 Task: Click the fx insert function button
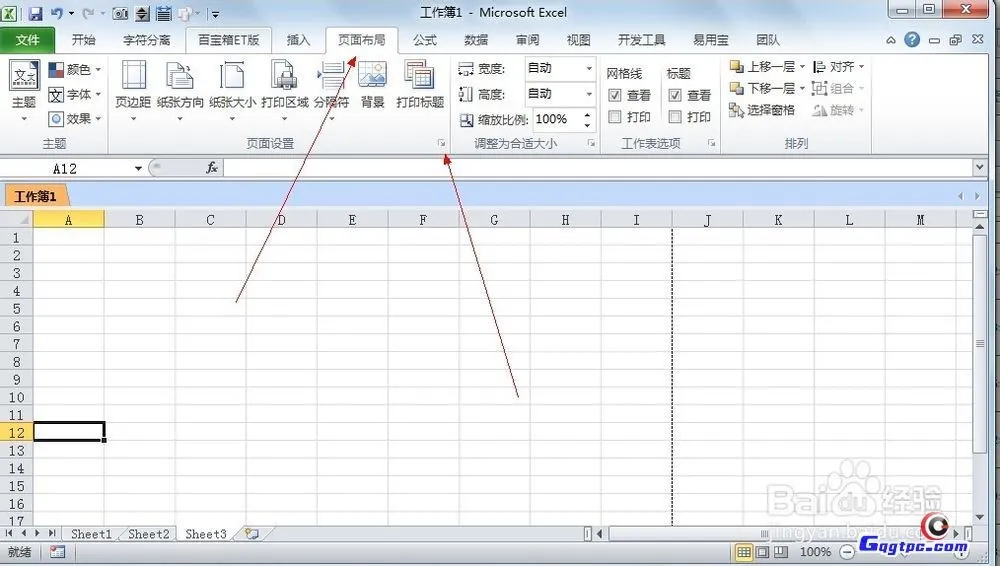click(212, 168)
